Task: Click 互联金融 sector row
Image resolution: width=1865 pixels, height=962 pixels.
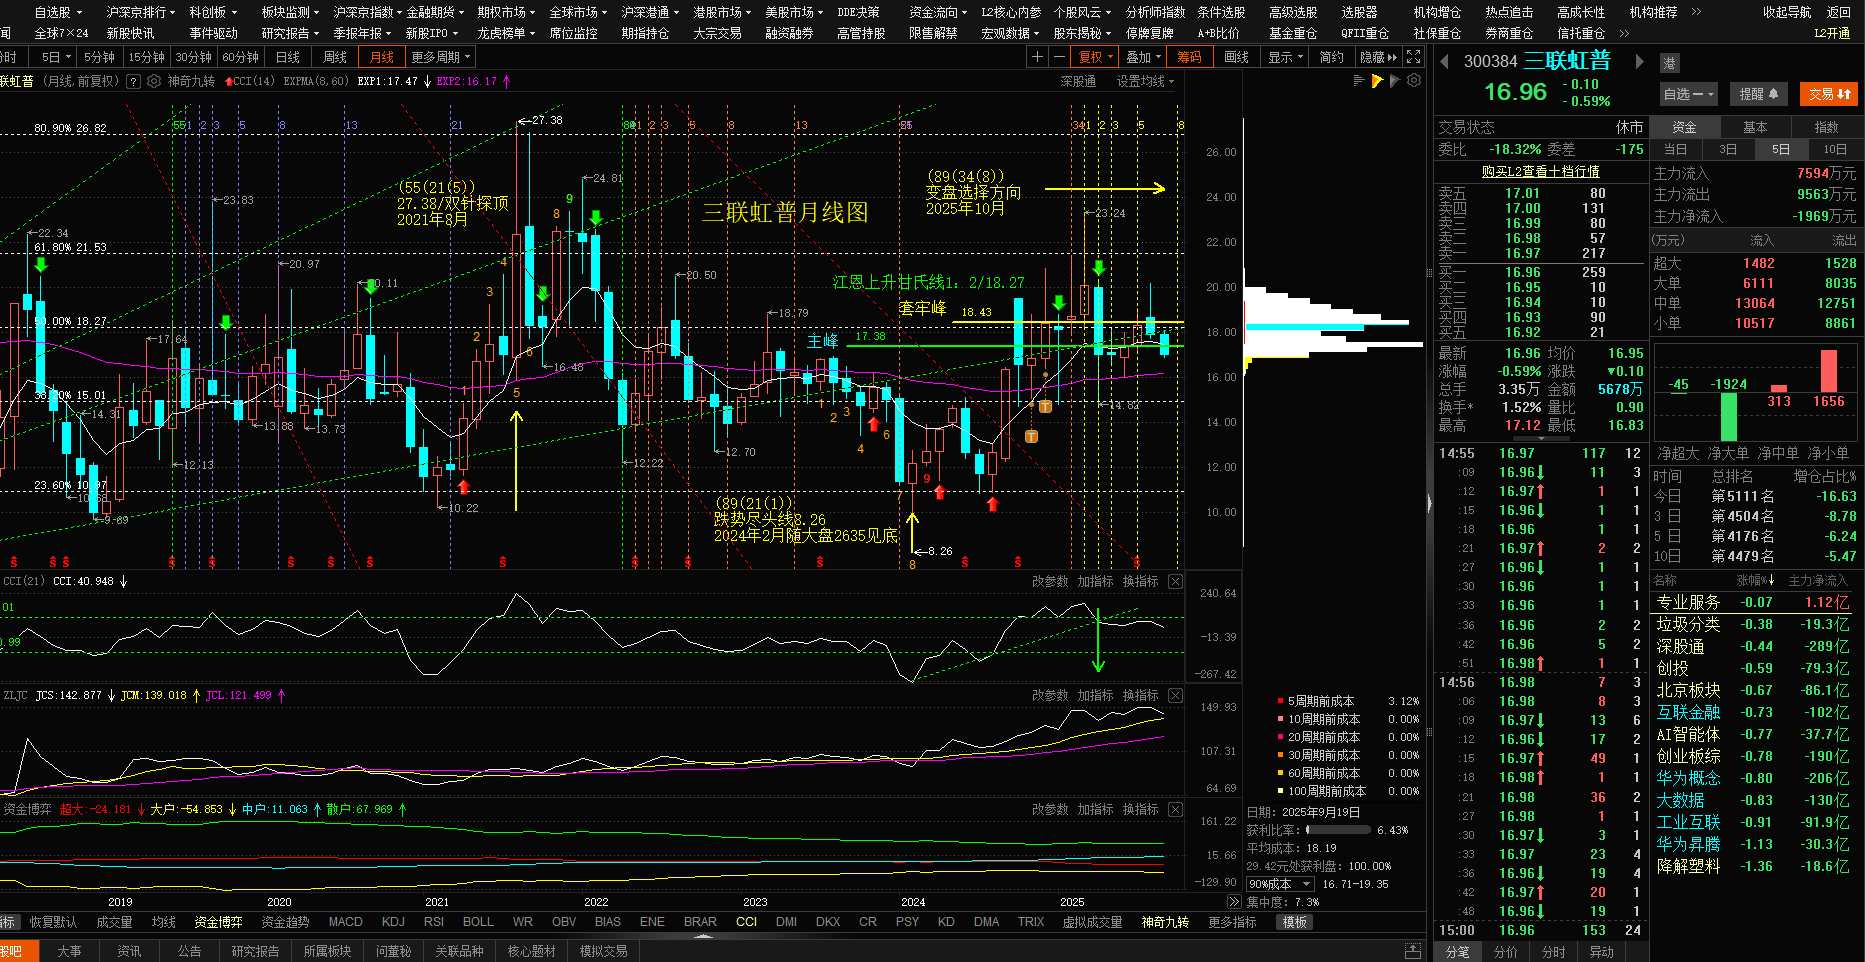Action: 1753,712
